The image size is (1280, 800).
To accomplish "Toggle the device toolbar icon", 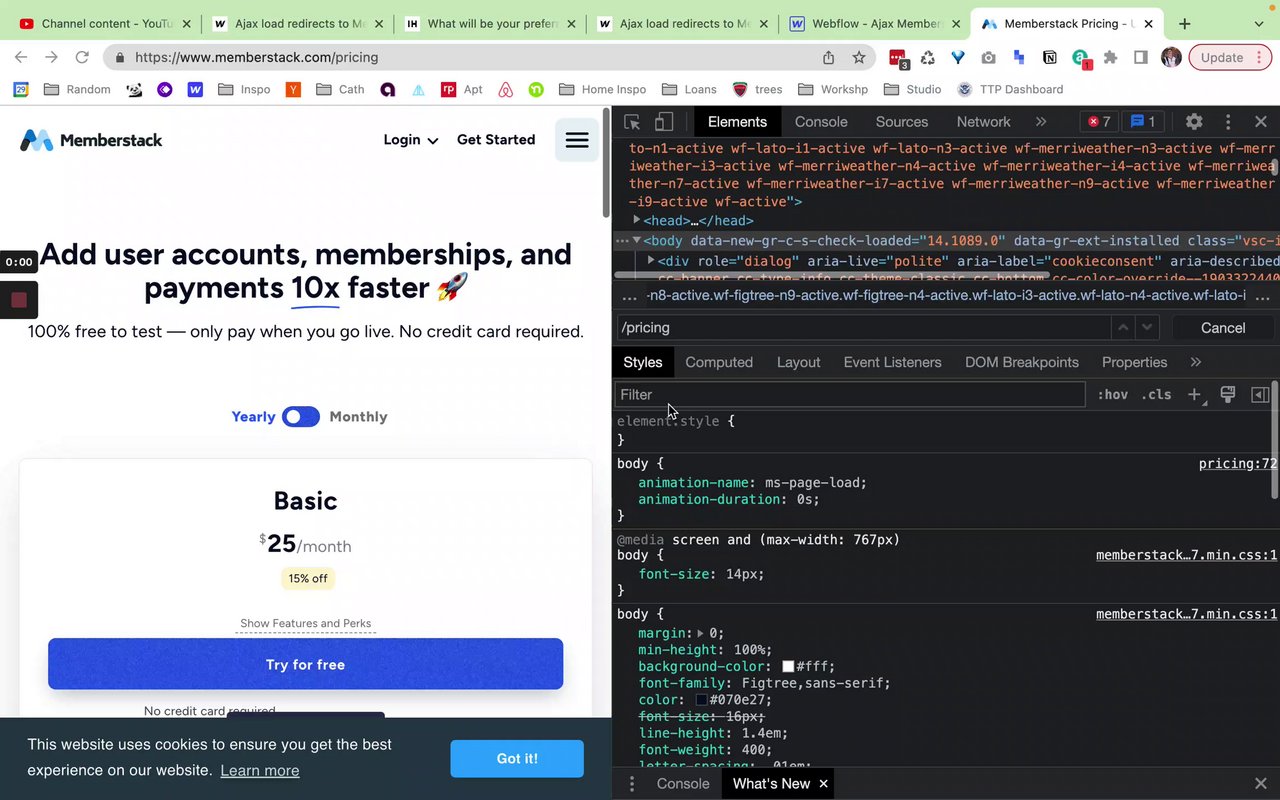I will (x=664, y=122).
